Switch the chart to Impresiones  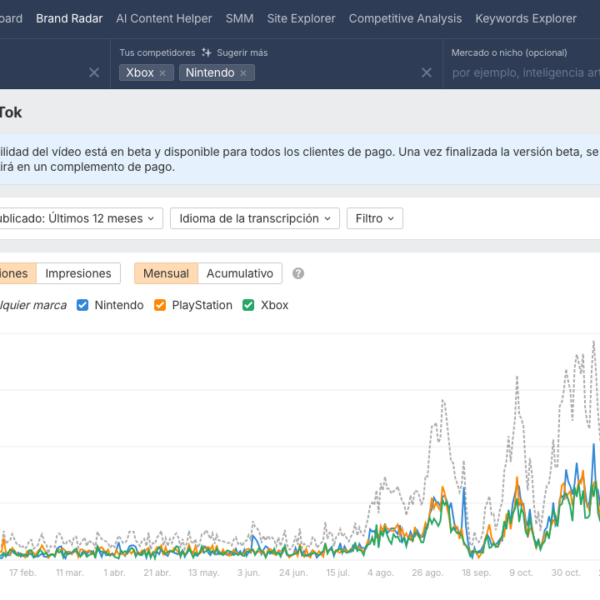79,273
